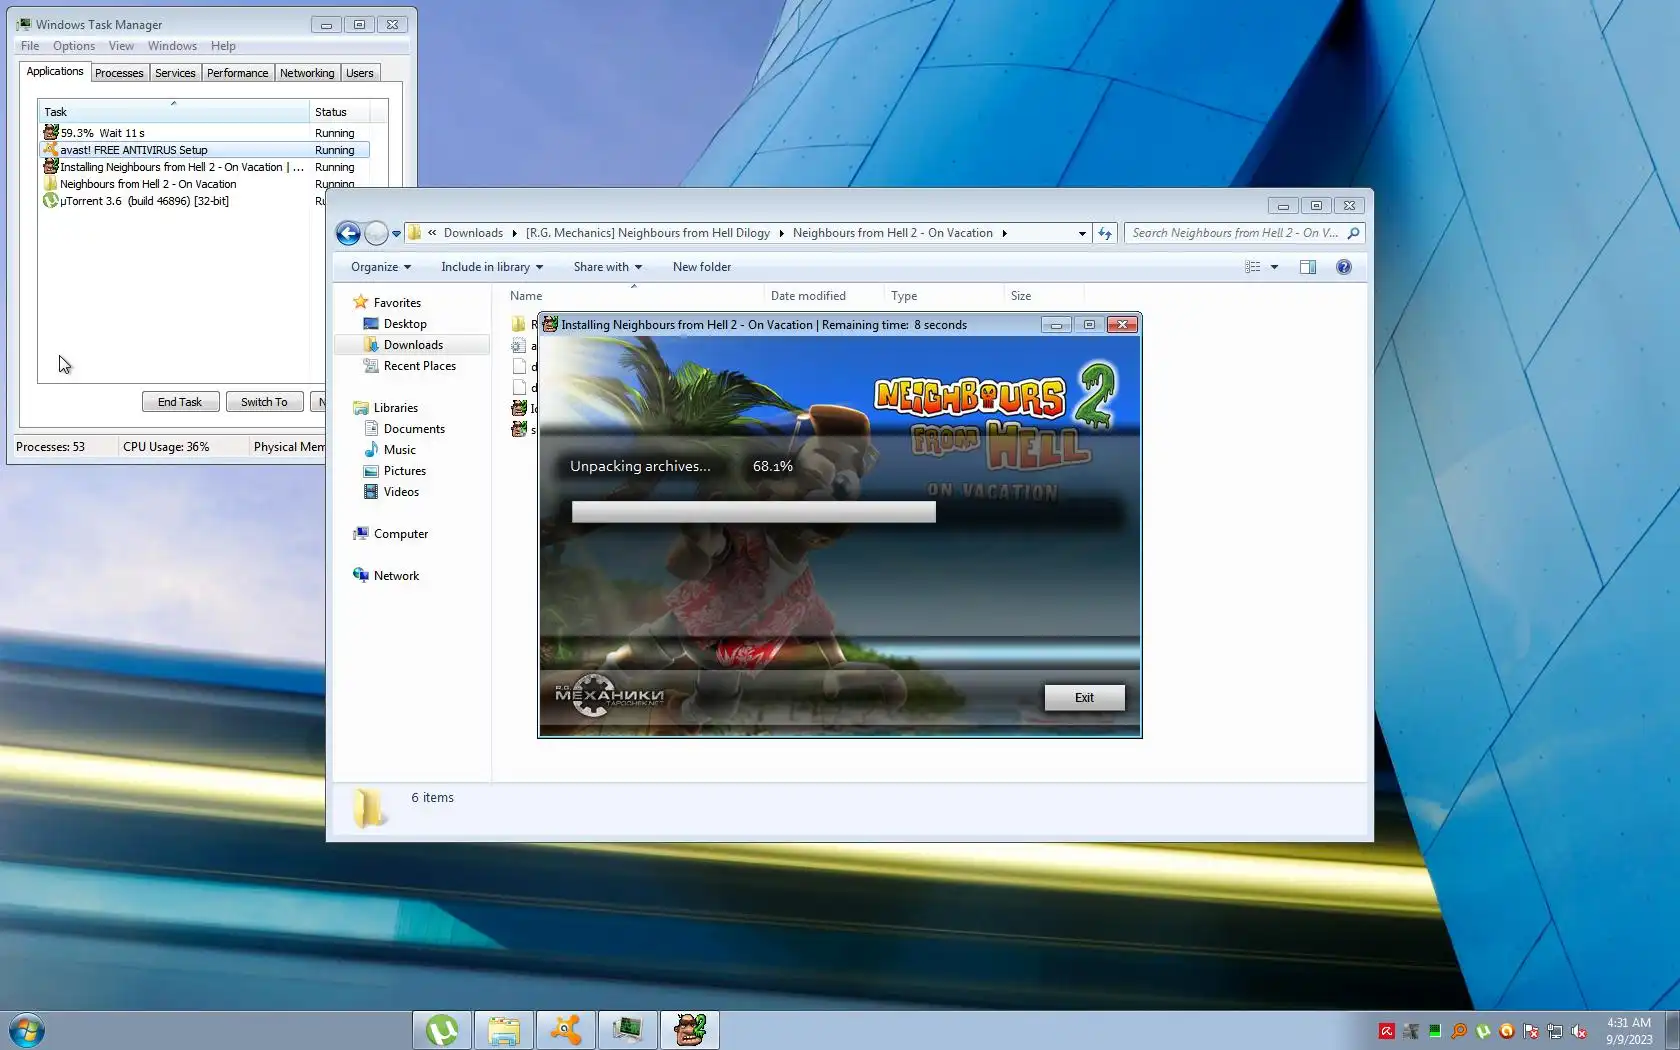This screenshot has width=1680, height=1050.
Task: Click the Network icon in the sidebar
Action: point(361,575)
